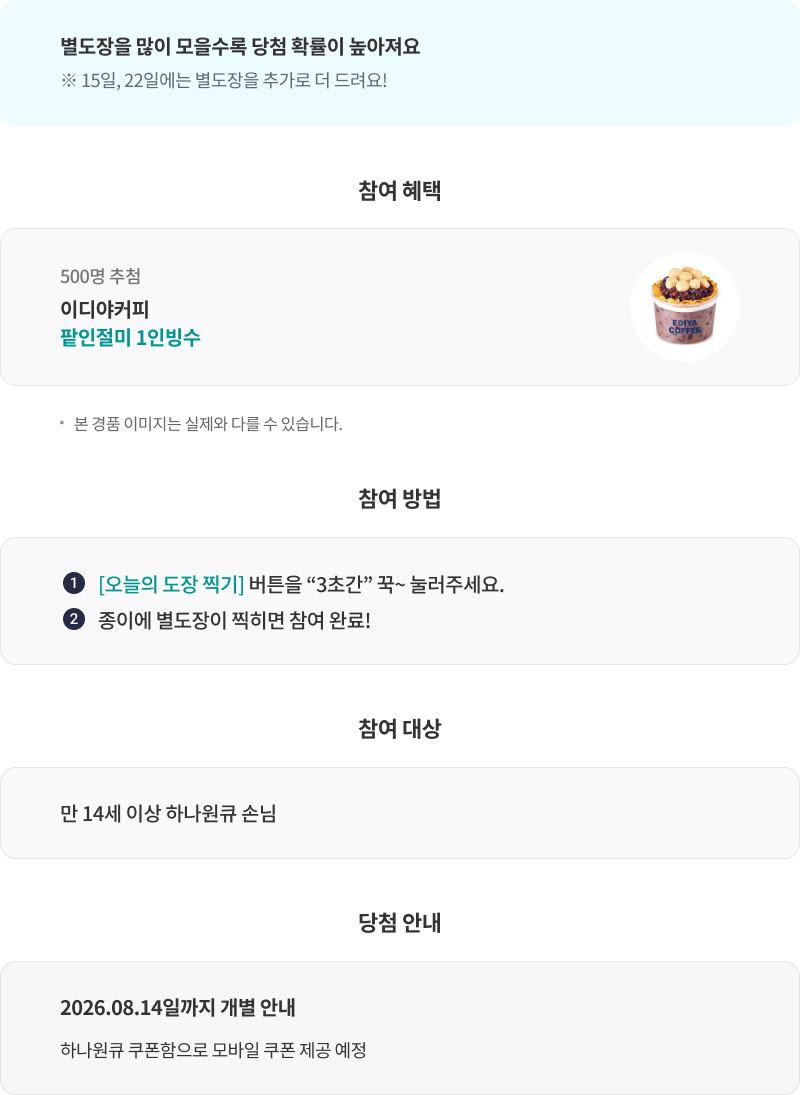This screenshot has height=1095, width=800.
Task: Click the “3초간” 꾹~ 눌러주세요 instruction
Action: pyautogui.click(x=405, y=584)
